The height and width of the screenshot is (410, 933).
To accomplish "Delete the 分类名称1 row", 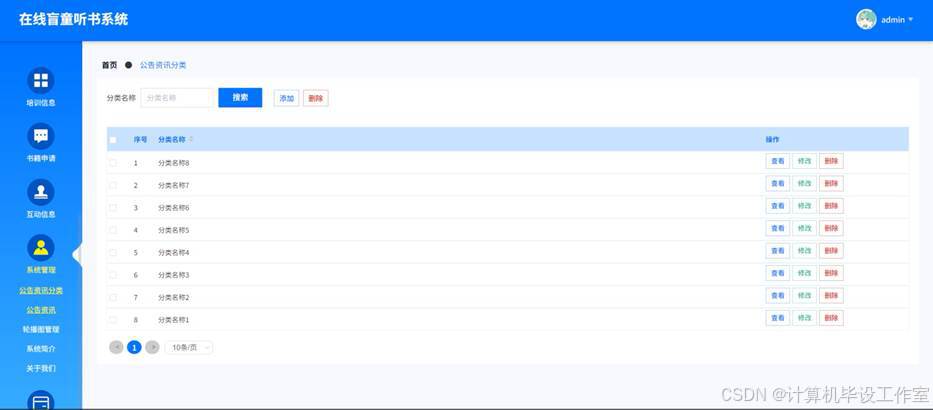I will (831, 318).
